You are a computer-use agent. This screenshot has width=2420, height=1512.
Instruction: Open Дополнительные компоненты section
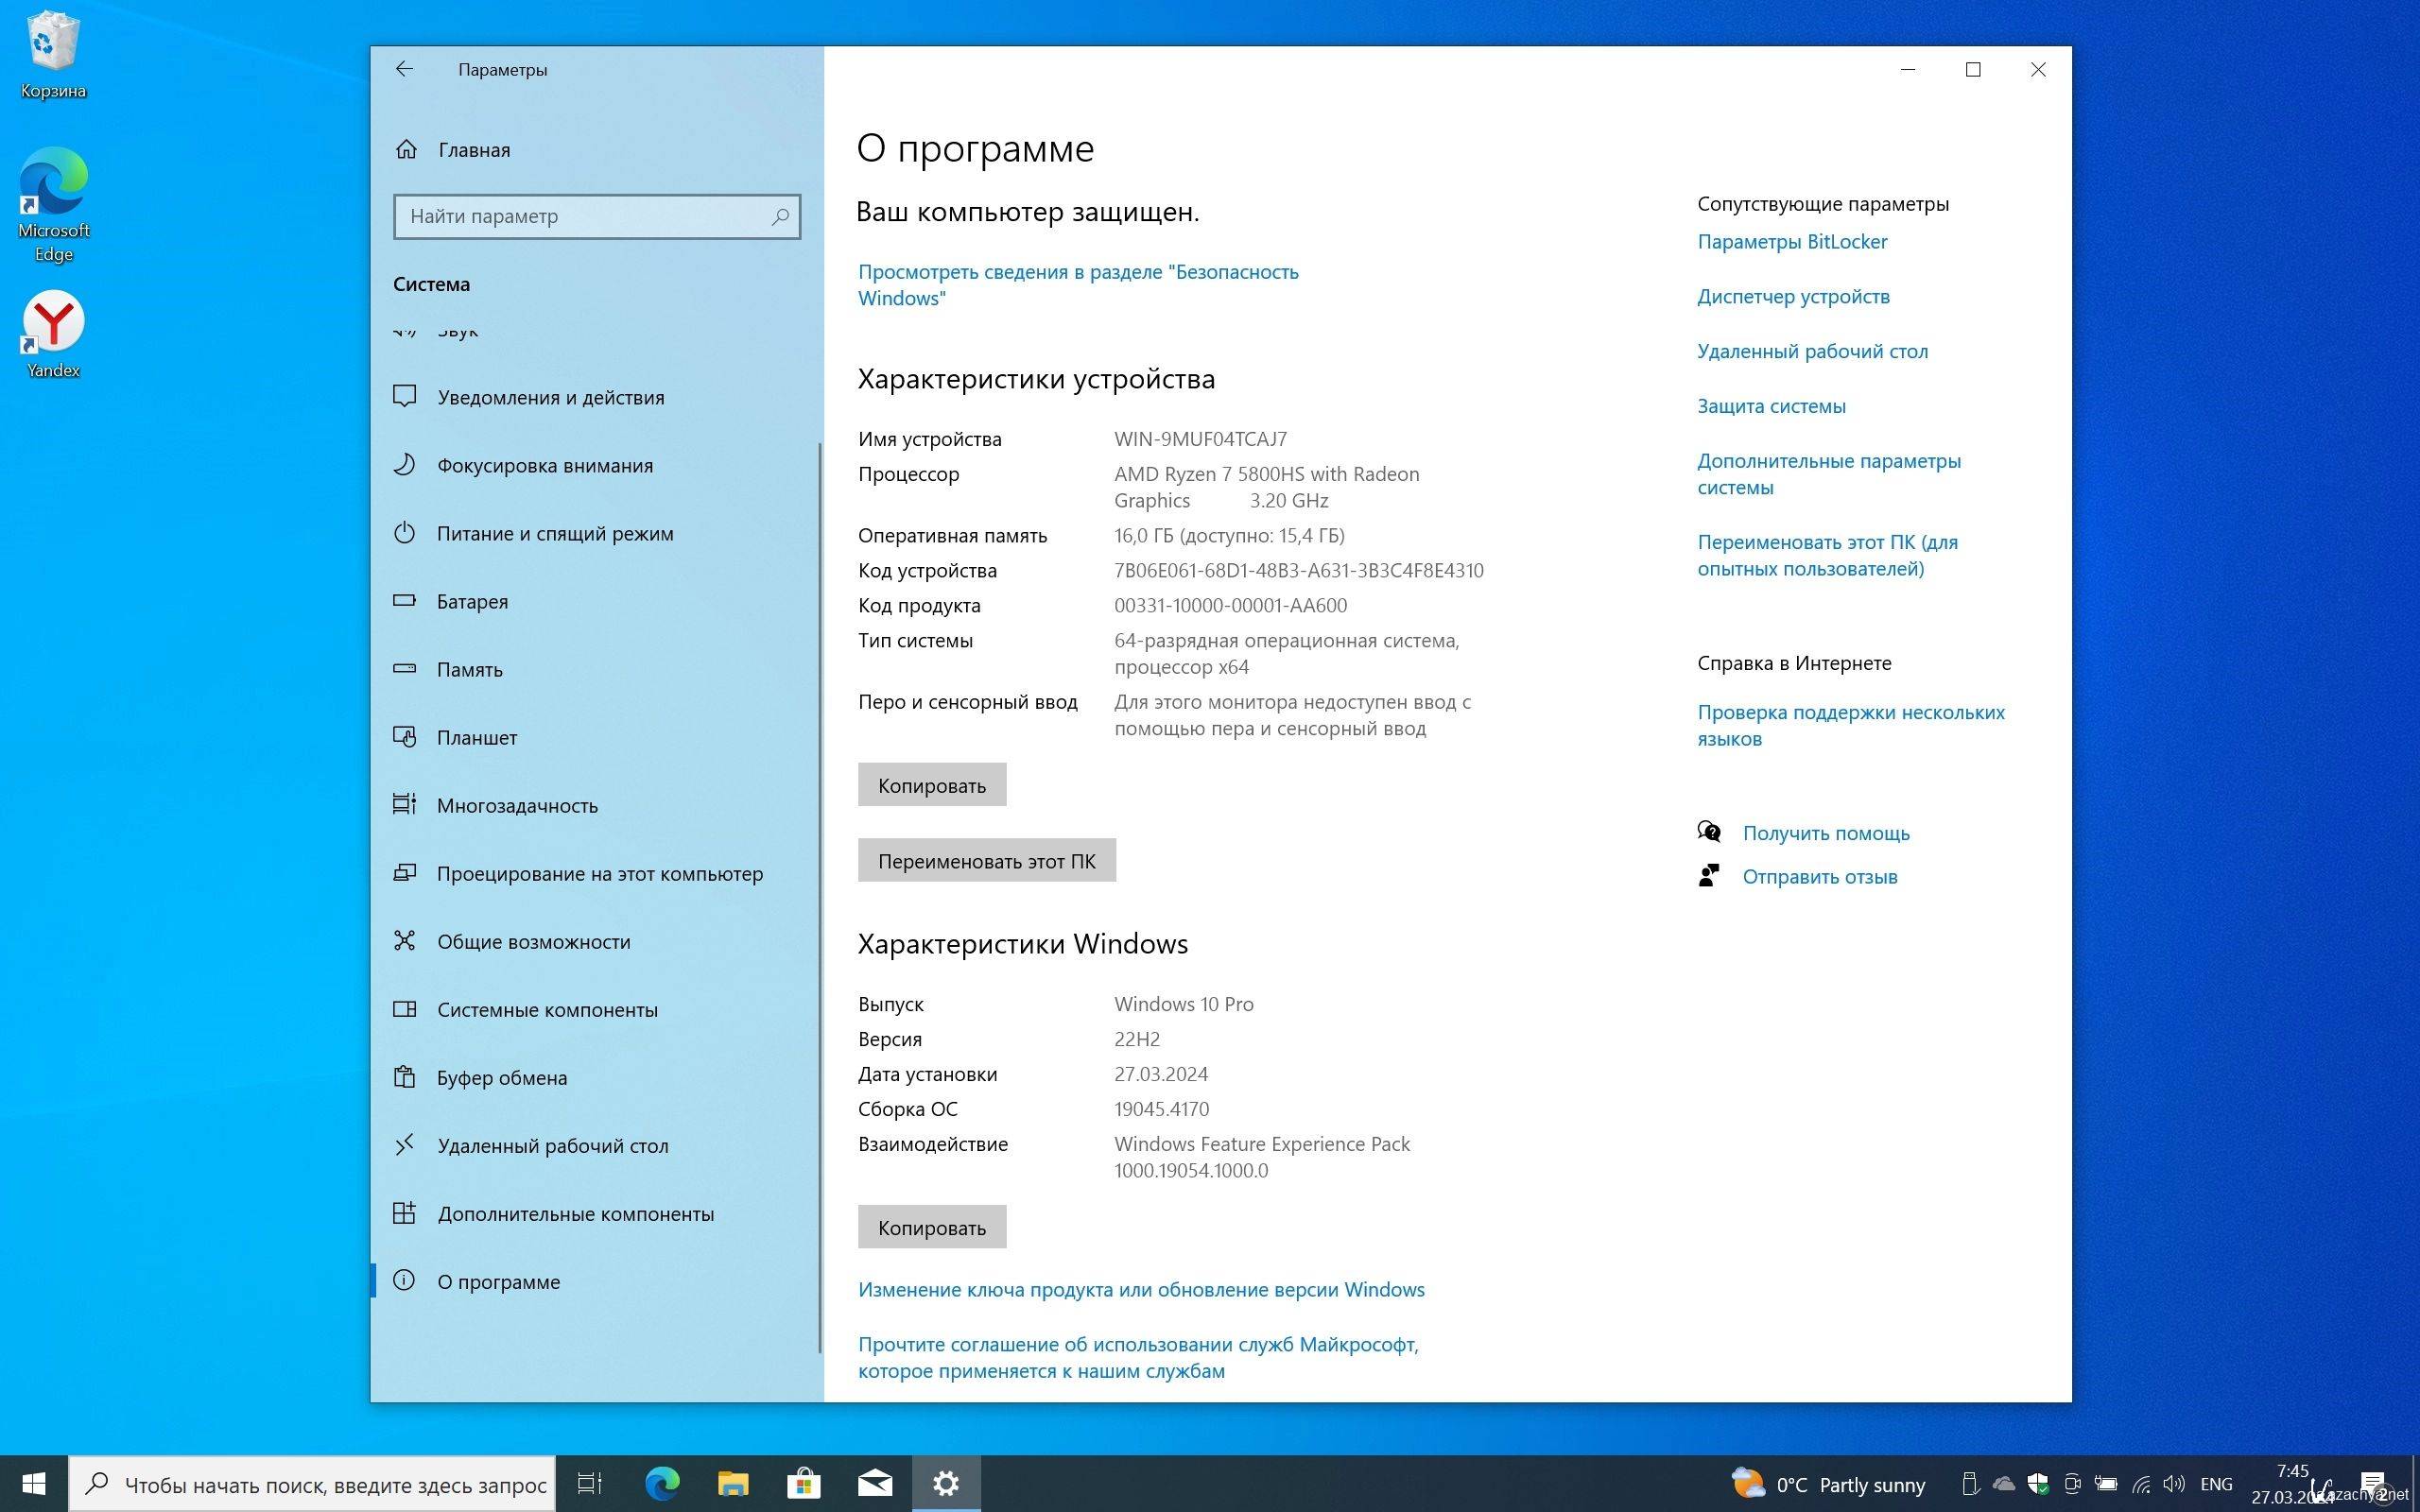[575, 1214]
